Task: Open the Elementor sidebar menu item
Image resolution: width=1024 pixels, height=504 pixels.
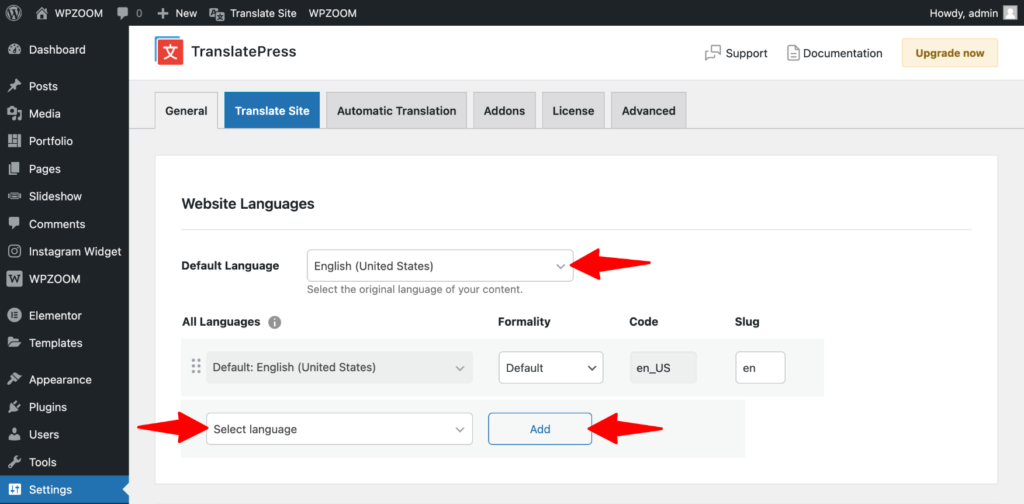Action: pyautogui.click(x=55, y=315)
